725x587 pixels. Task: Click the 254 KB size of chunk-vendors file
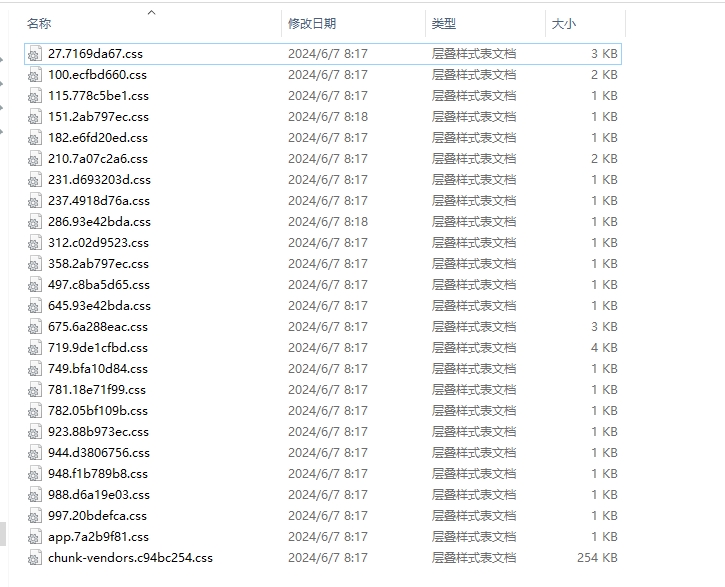pyautogui.click(x=597, y=558)
